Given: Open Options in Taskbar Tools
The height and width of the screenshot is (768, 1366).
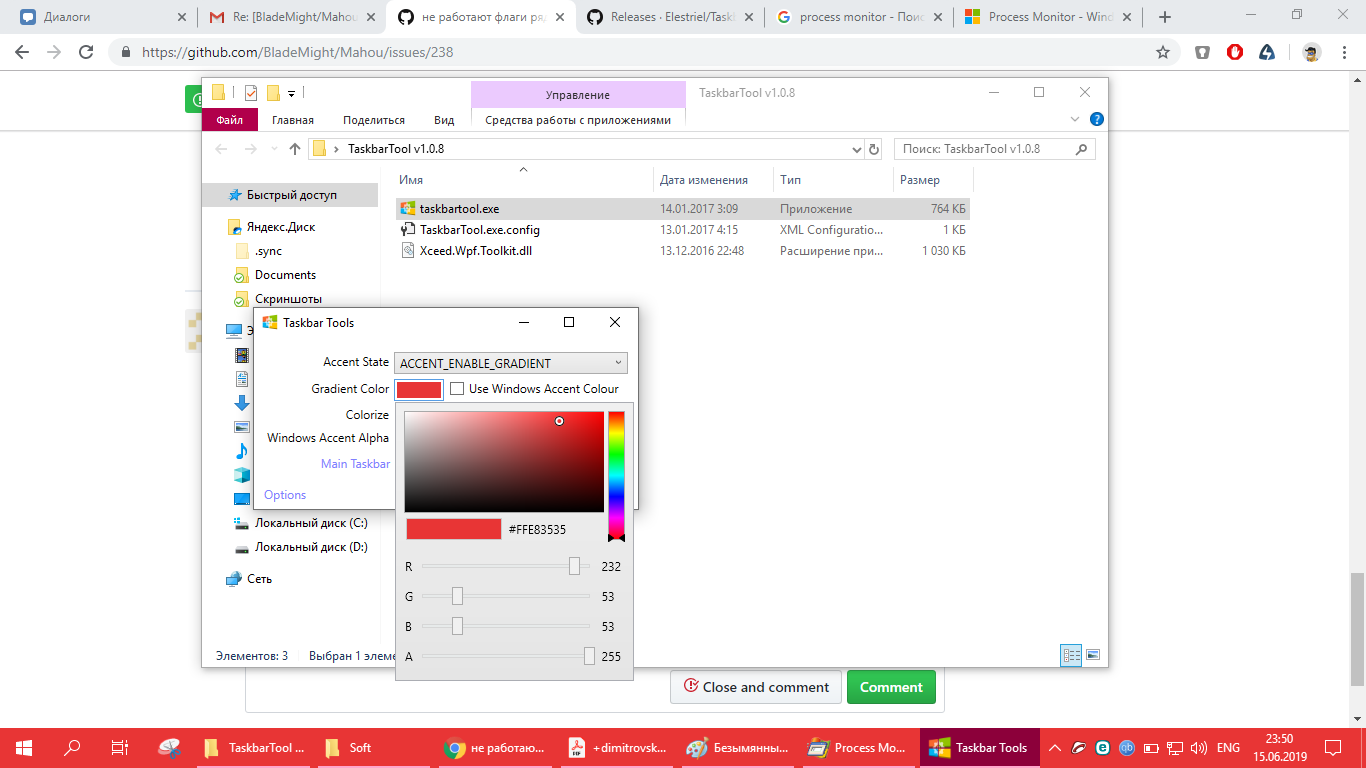Looking at the screenshot, I should point(285,495).
